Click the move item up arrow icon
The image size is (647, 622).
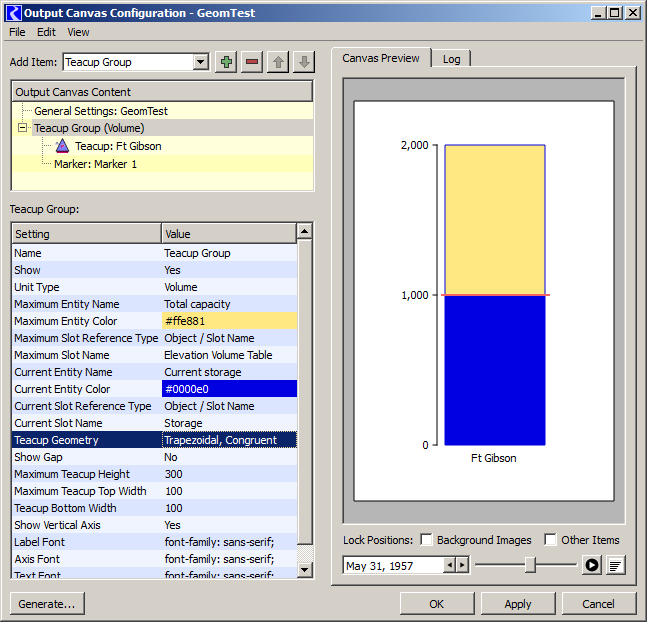pos(278,62)
